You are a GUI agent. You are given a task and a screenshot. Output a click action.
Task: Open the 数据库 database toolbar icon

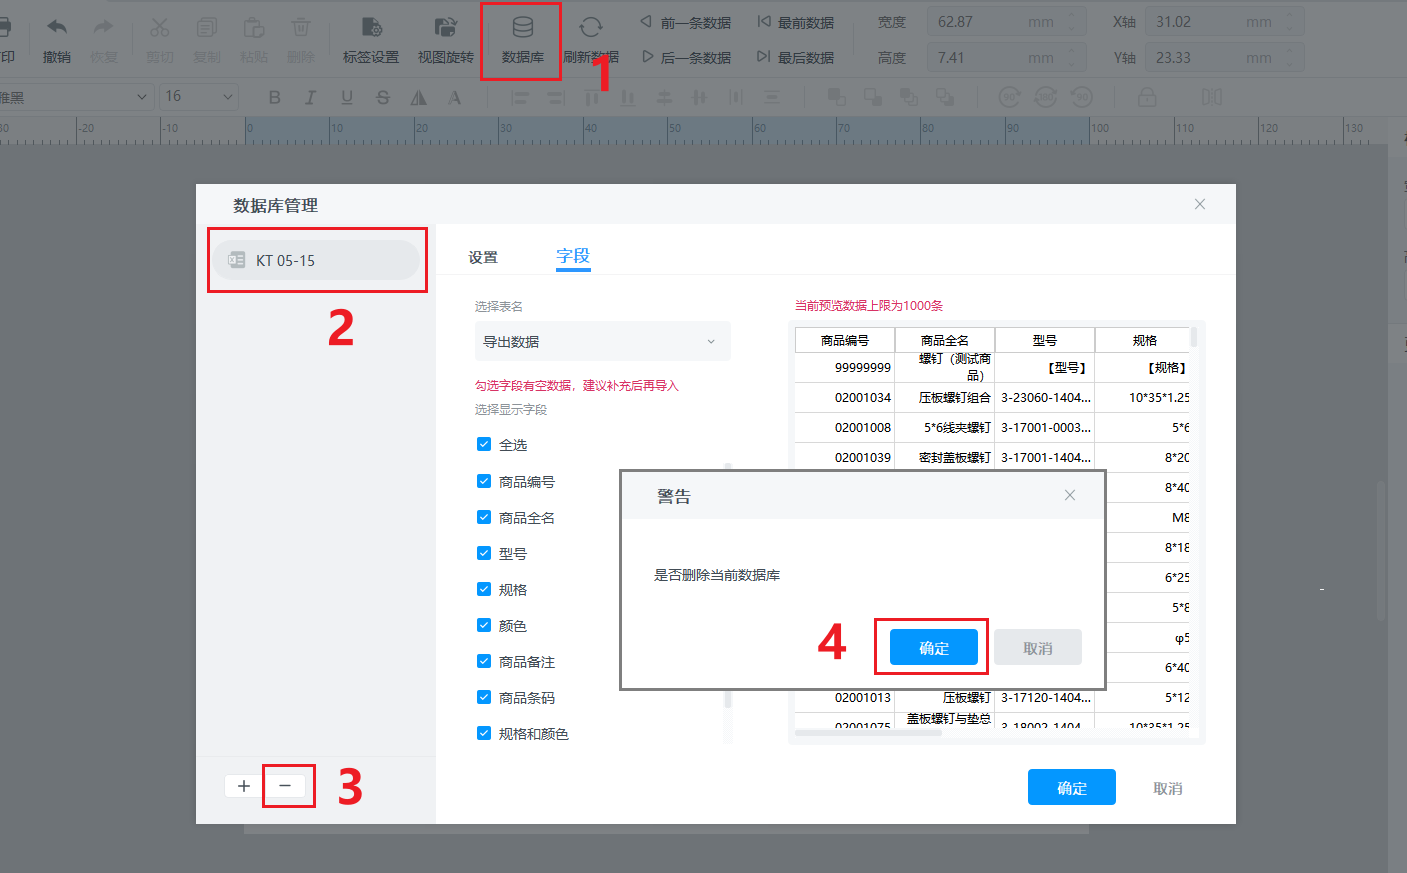(x=522, y=38)
